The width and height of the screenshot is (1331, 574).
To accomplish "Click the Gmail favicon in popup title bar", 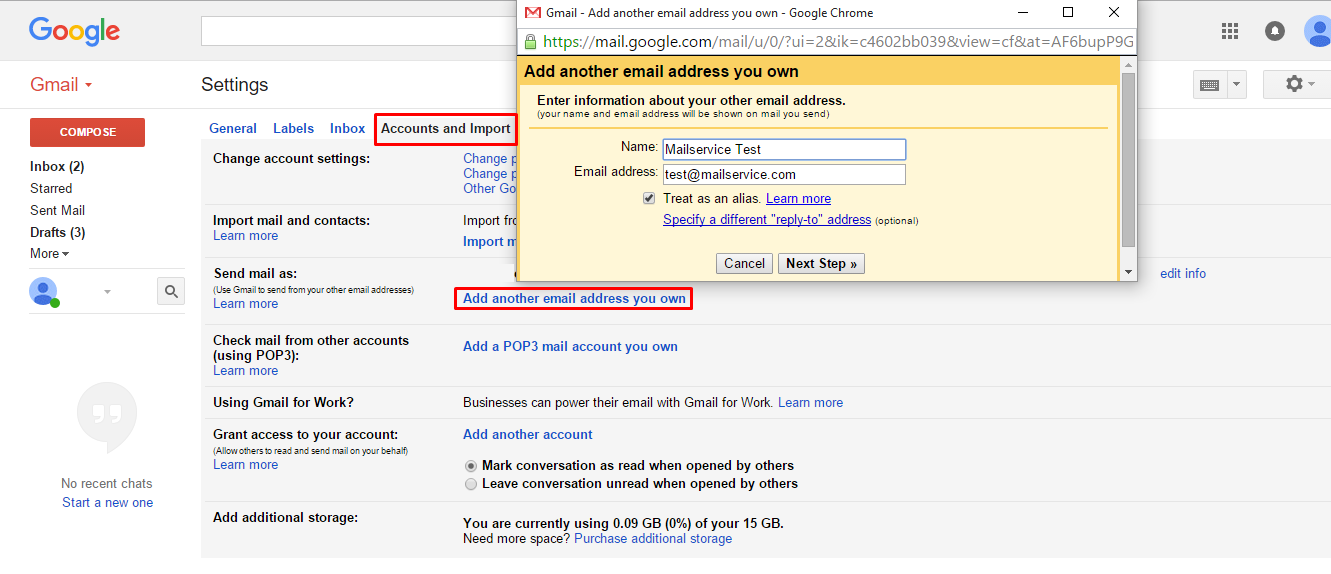I will (x=534, y=13).
